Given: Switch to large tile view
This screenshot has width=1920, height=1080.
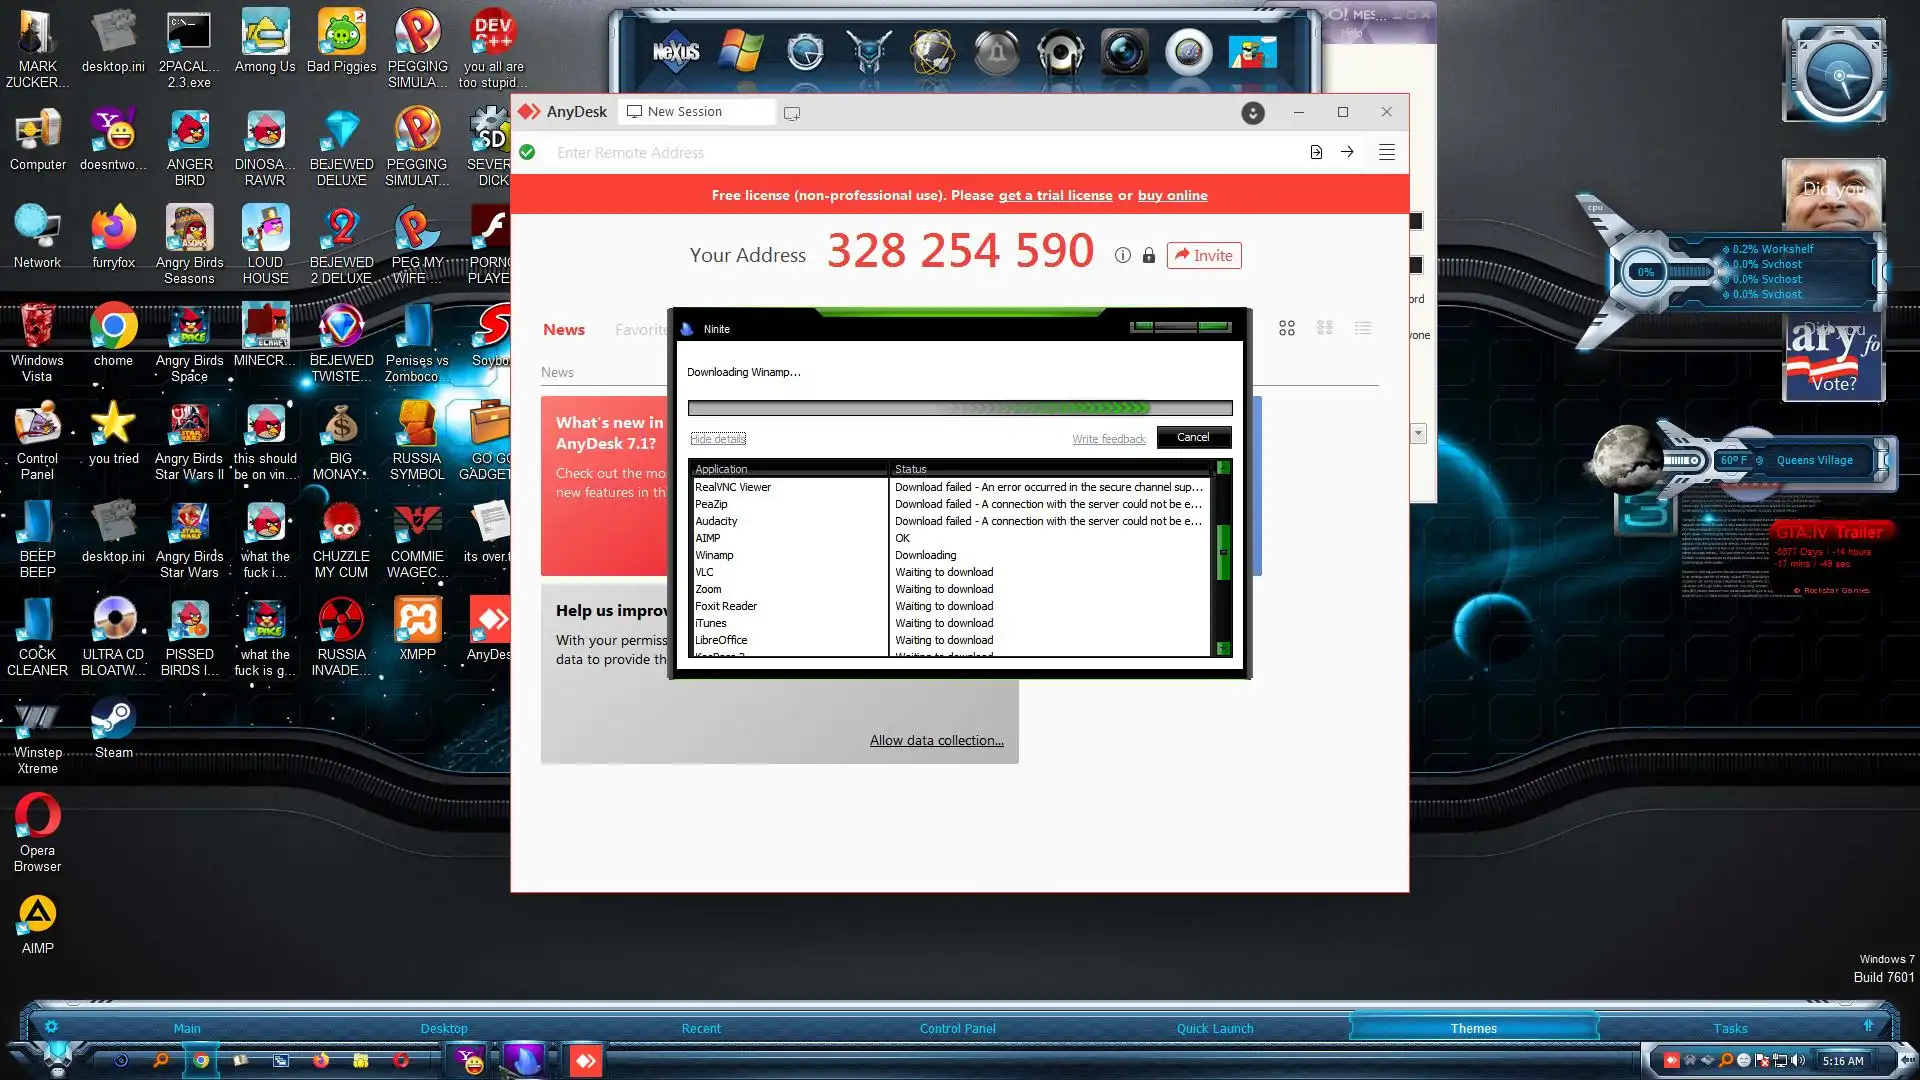Looking at the screenshot, I should (1287, 328).
